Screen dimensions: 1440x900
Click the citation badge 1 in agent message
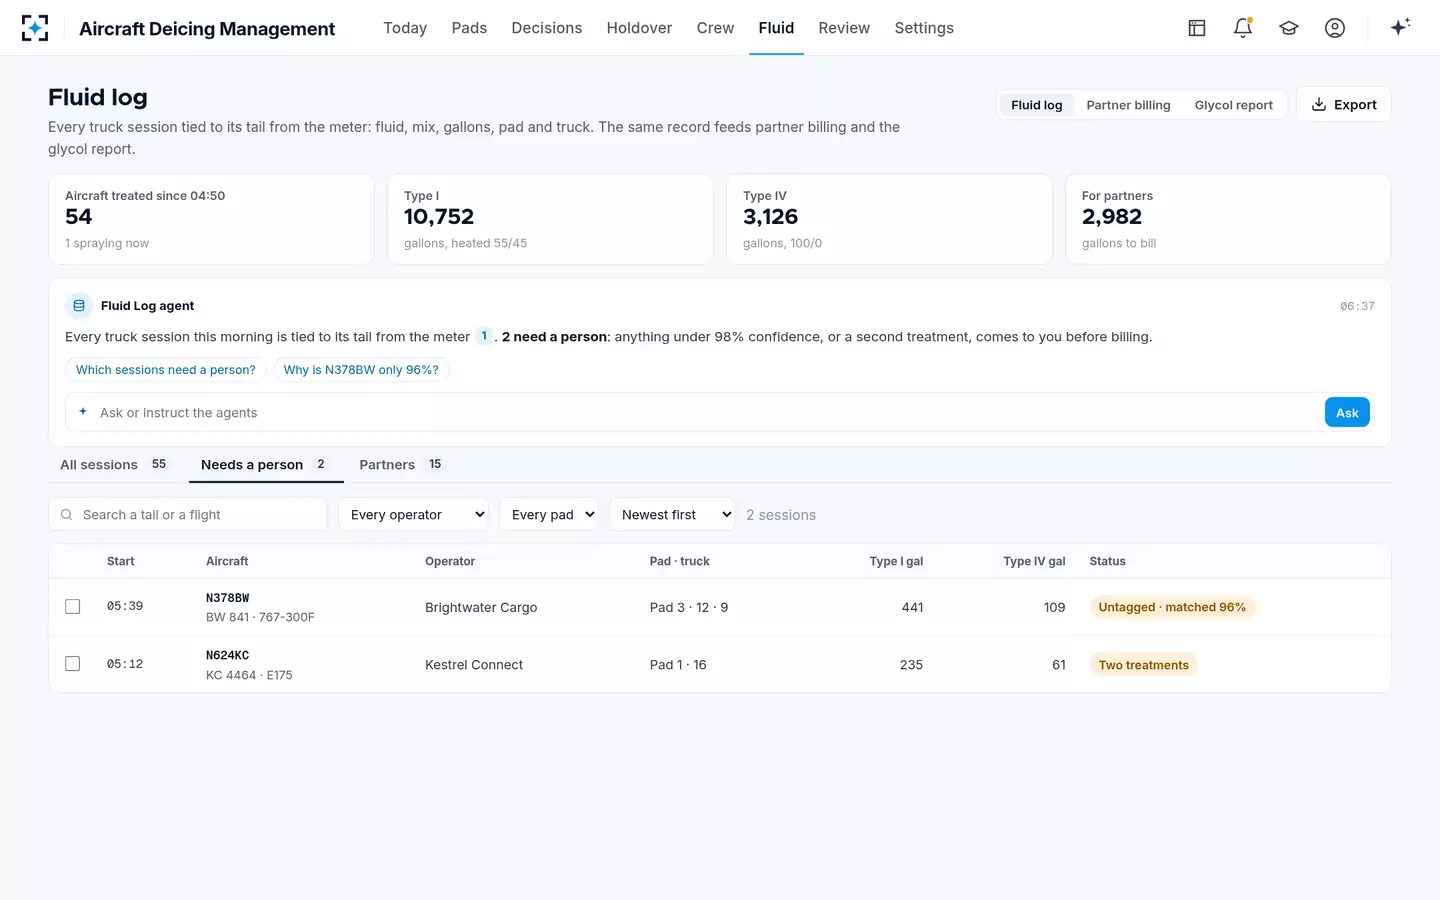[x=484, y=336]
